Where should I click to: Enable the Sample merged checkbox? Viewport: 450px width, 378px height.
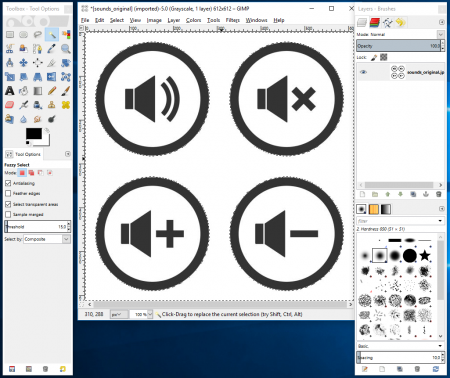pyautogui.click(x=8, y=214)
